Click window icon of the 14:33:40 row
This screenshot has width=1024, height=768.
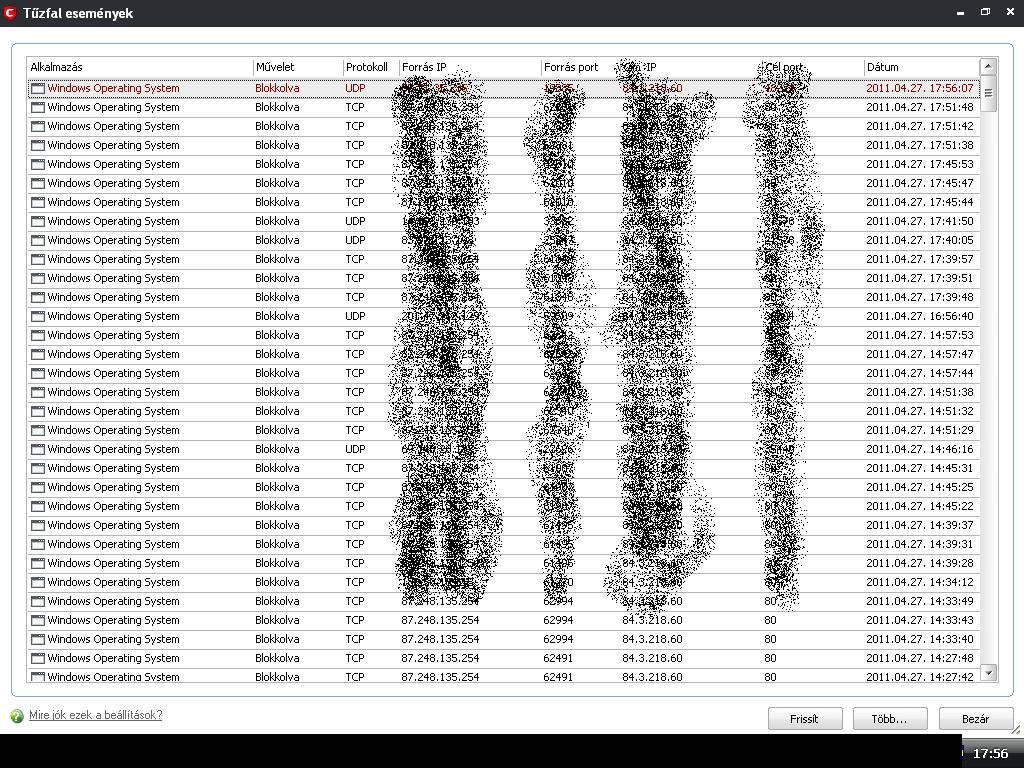tap(38, 639)
